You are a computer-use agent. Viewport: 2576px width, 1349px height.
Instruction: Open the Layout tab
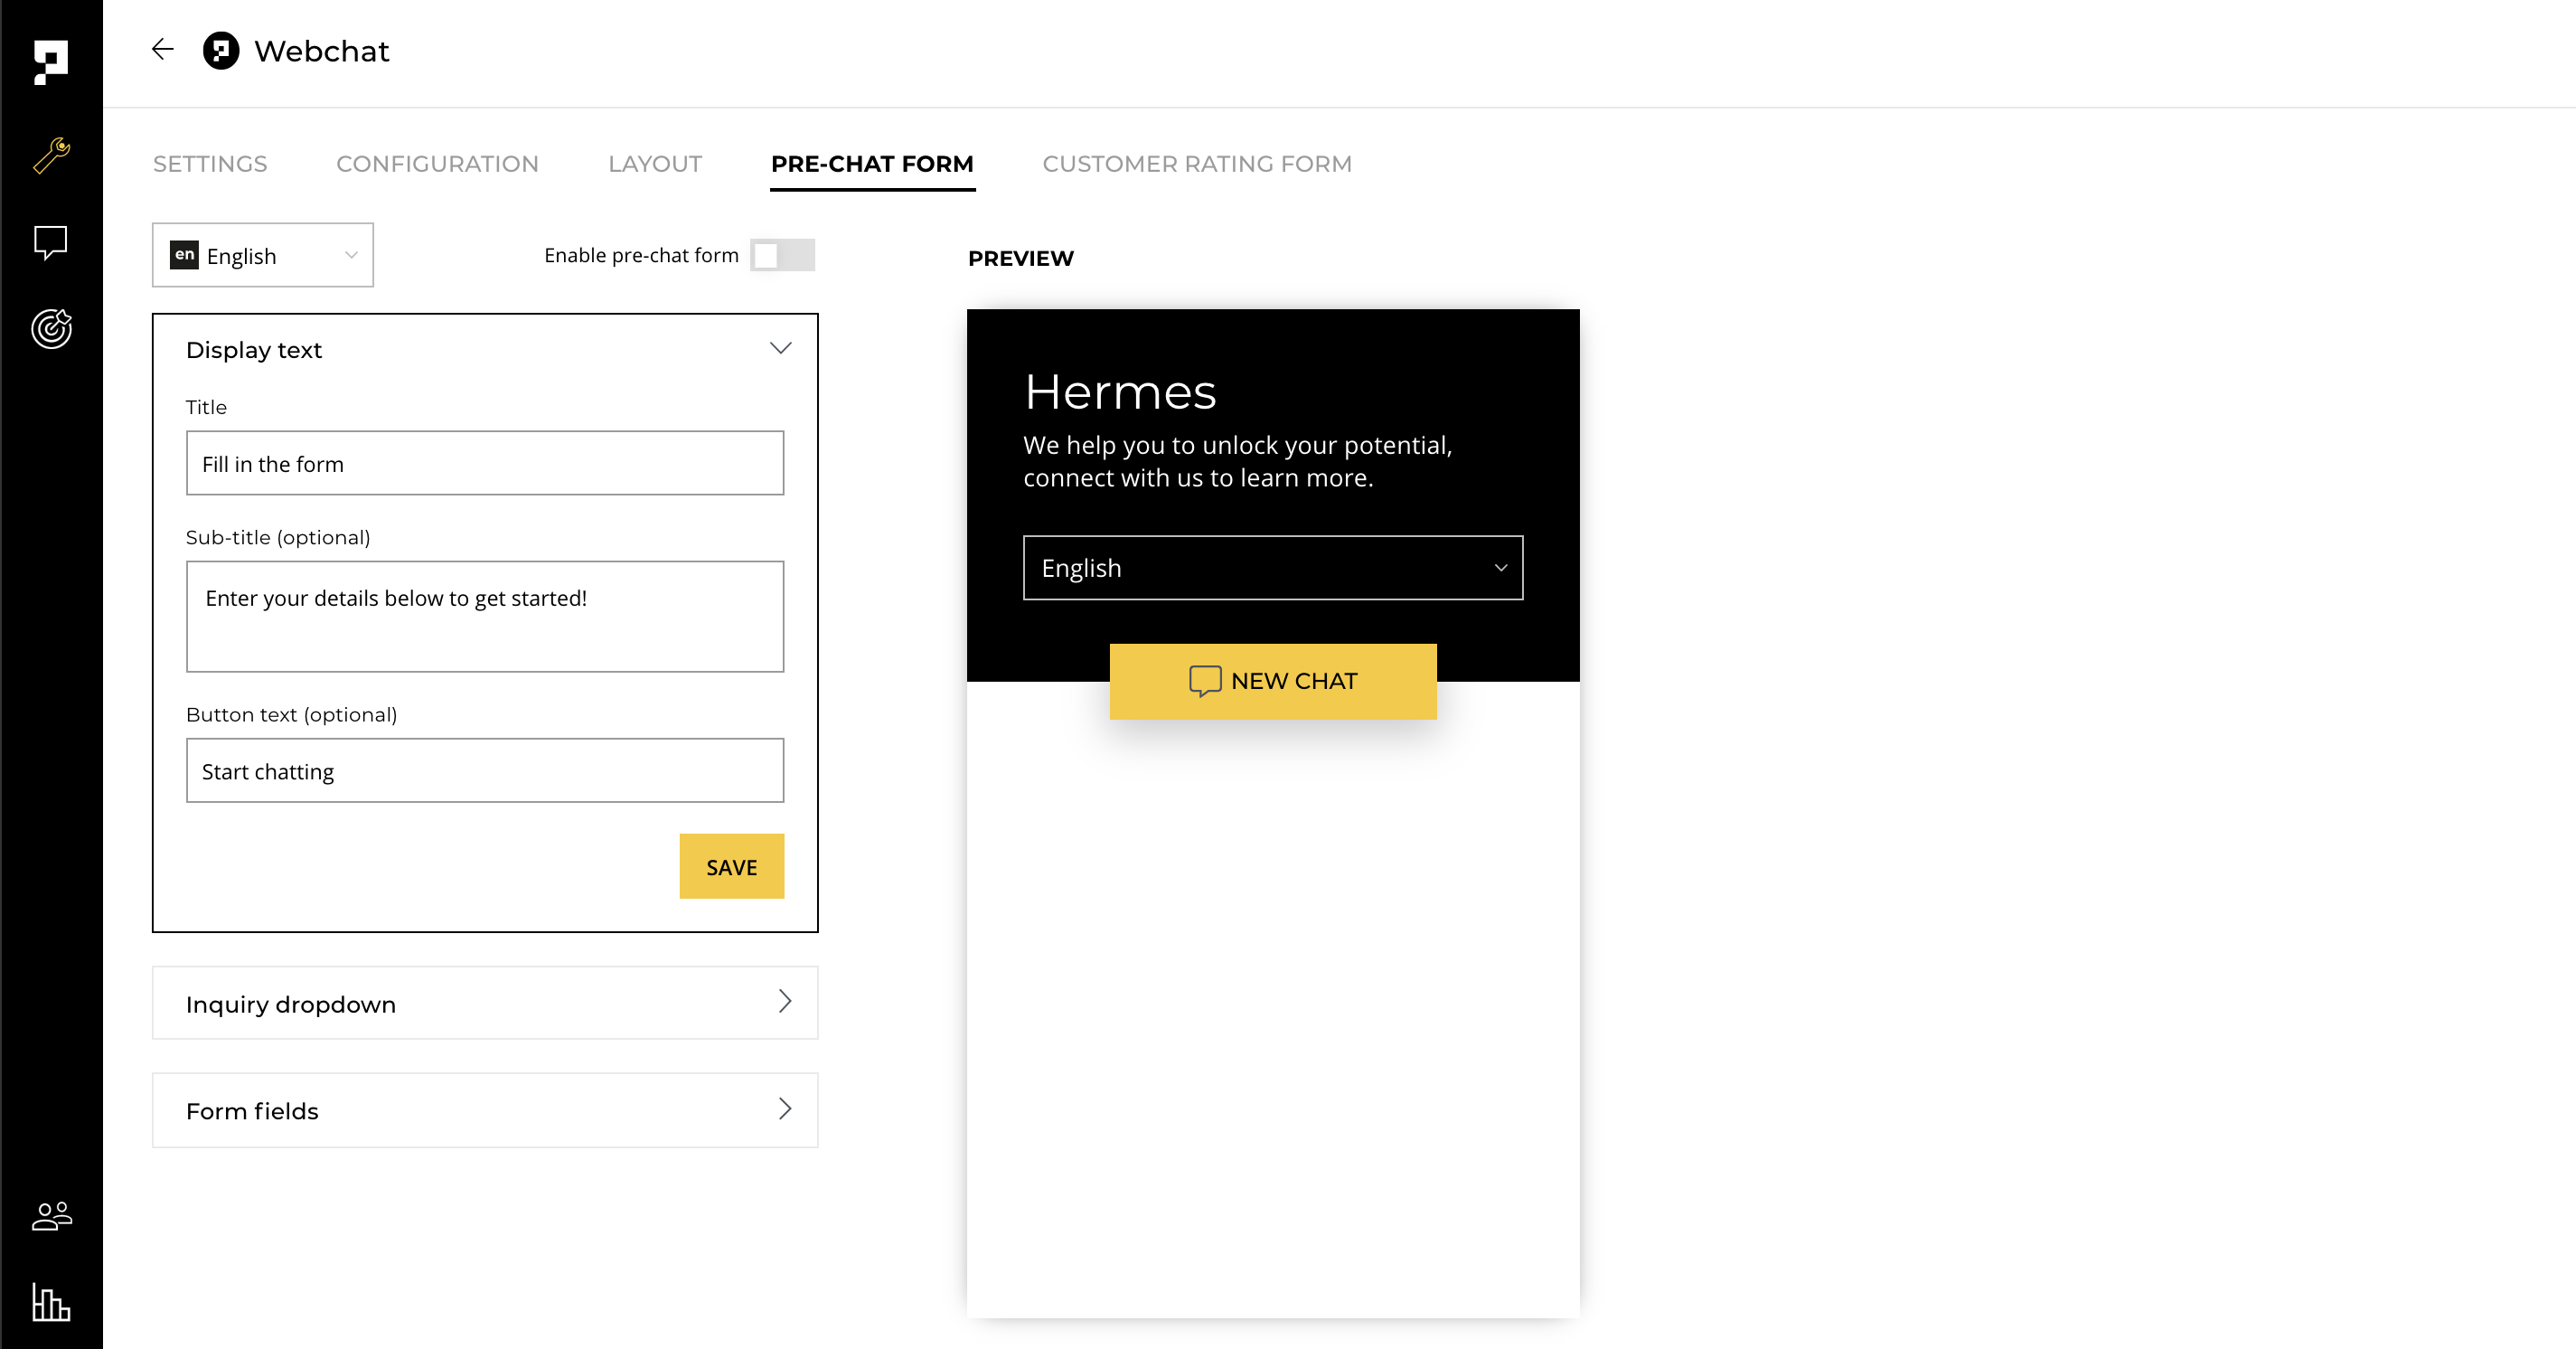[x=655, y=164]
